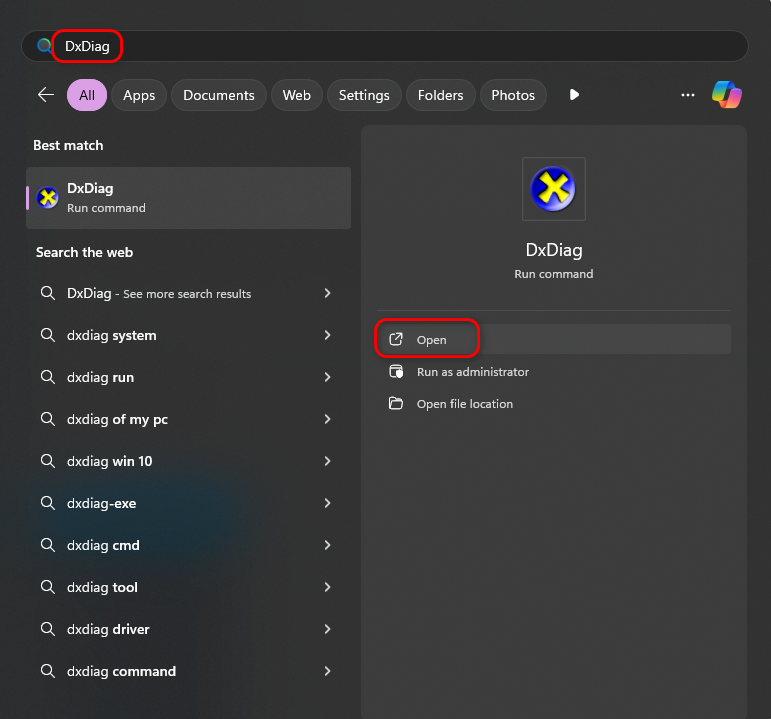Switch to the Apps filter tab

[139, 95]
